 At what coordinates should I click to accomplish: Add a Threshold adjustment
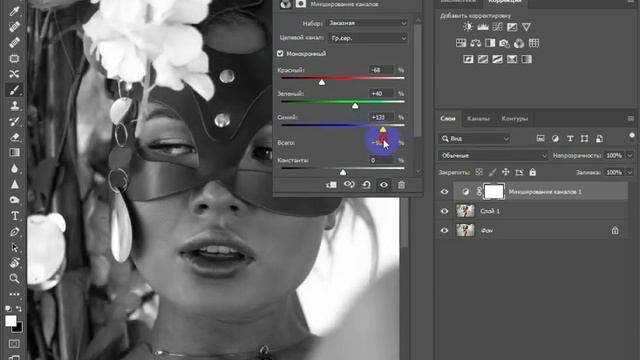coord(497,59)
